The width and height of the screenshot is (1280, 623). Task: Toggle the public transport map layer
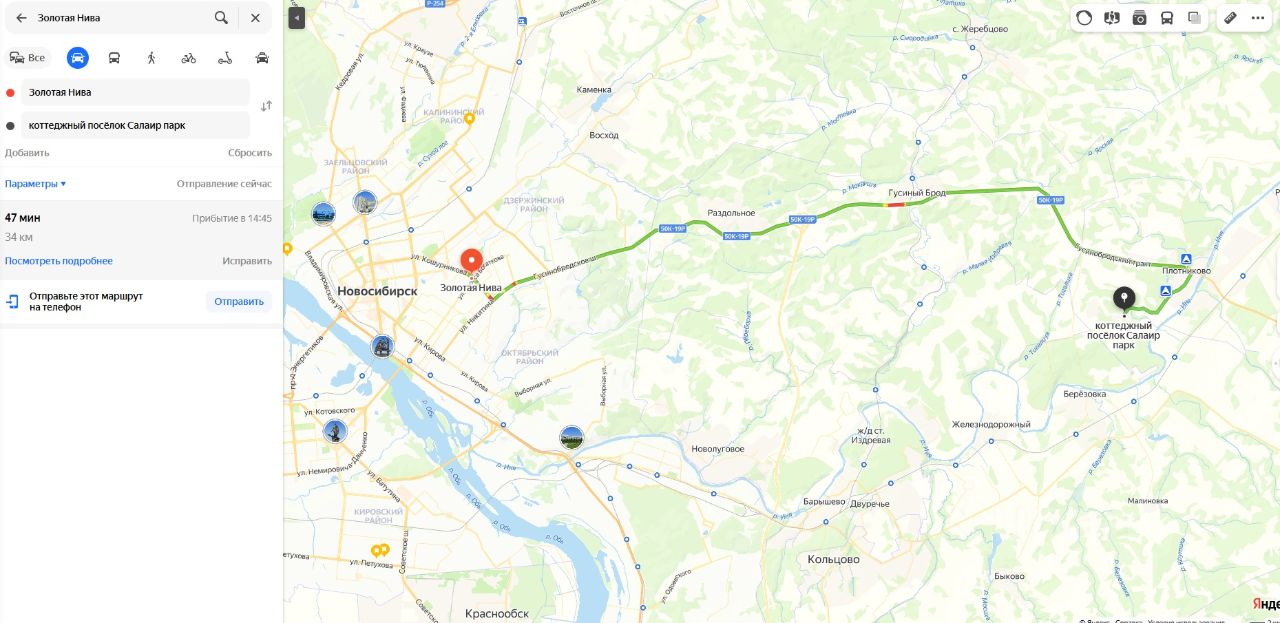tap(1167, 18)
